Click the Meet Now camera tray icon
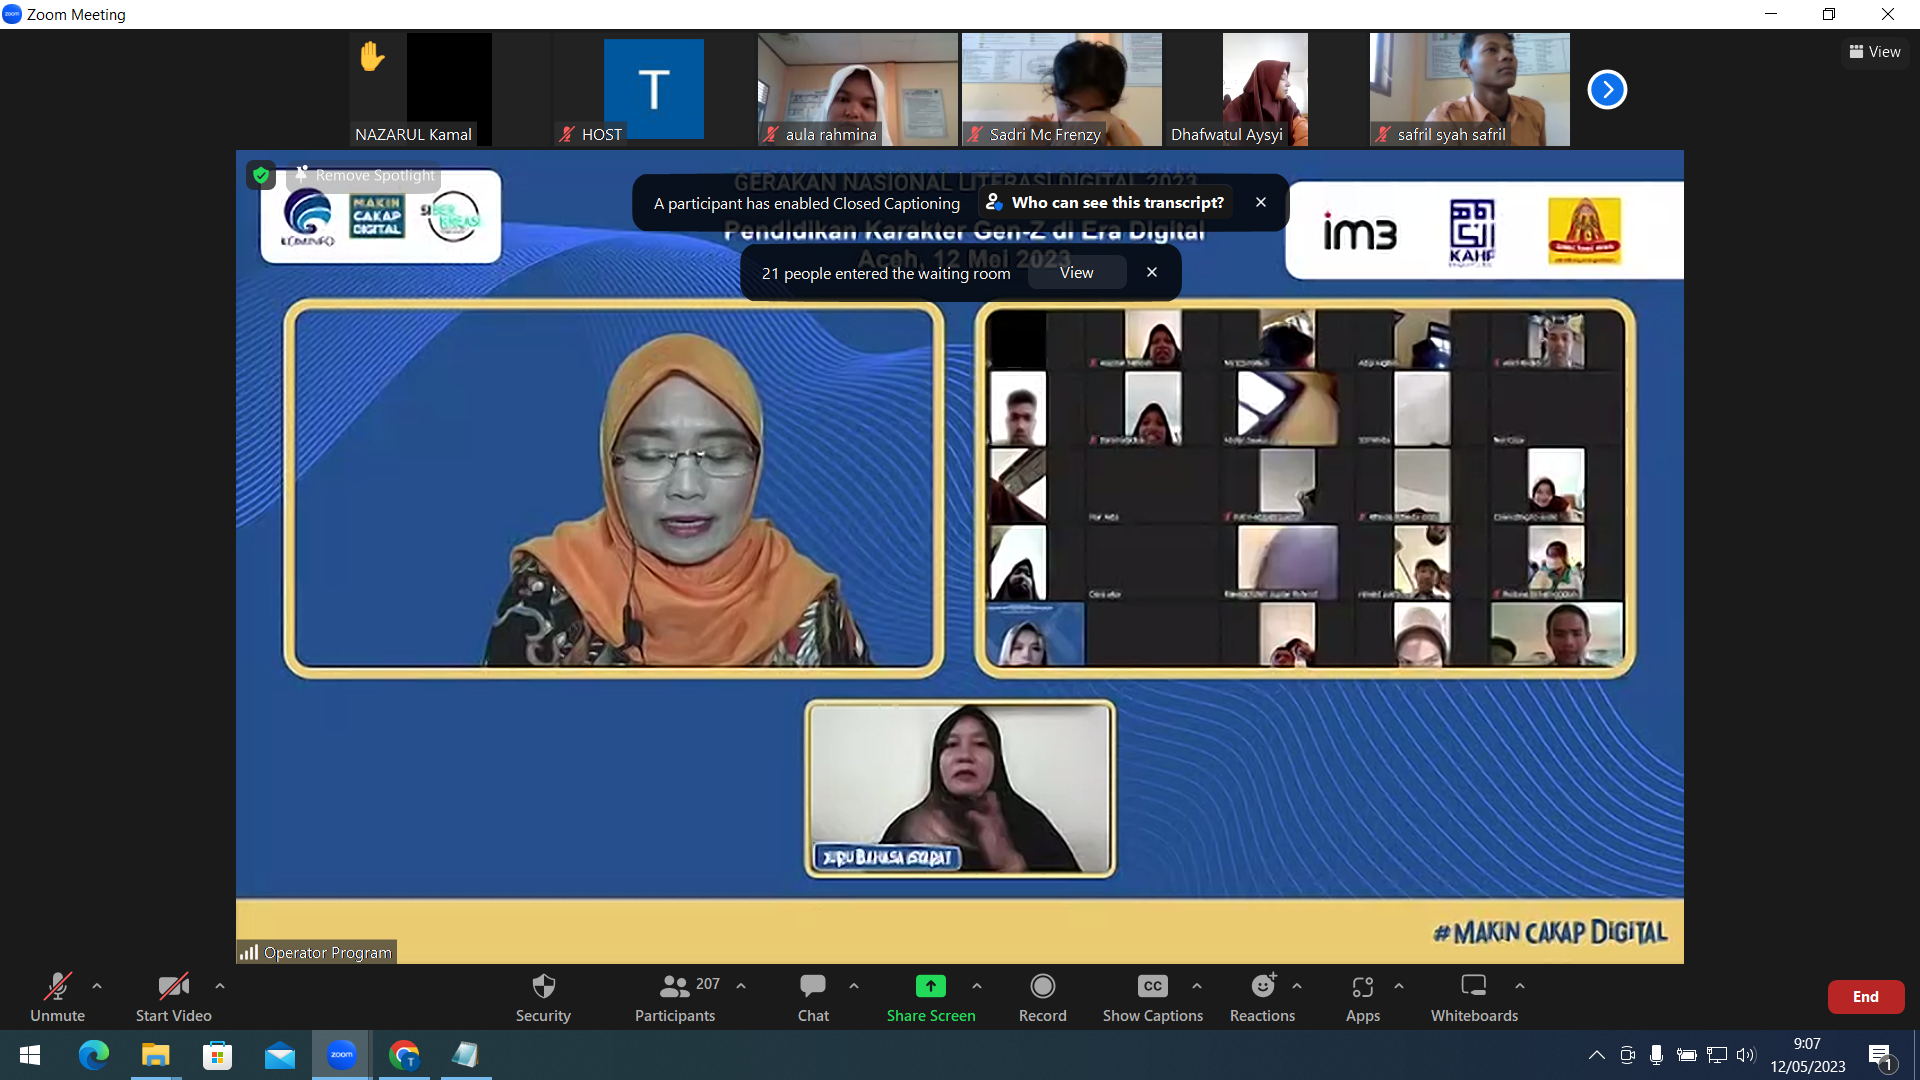 1627,1055
